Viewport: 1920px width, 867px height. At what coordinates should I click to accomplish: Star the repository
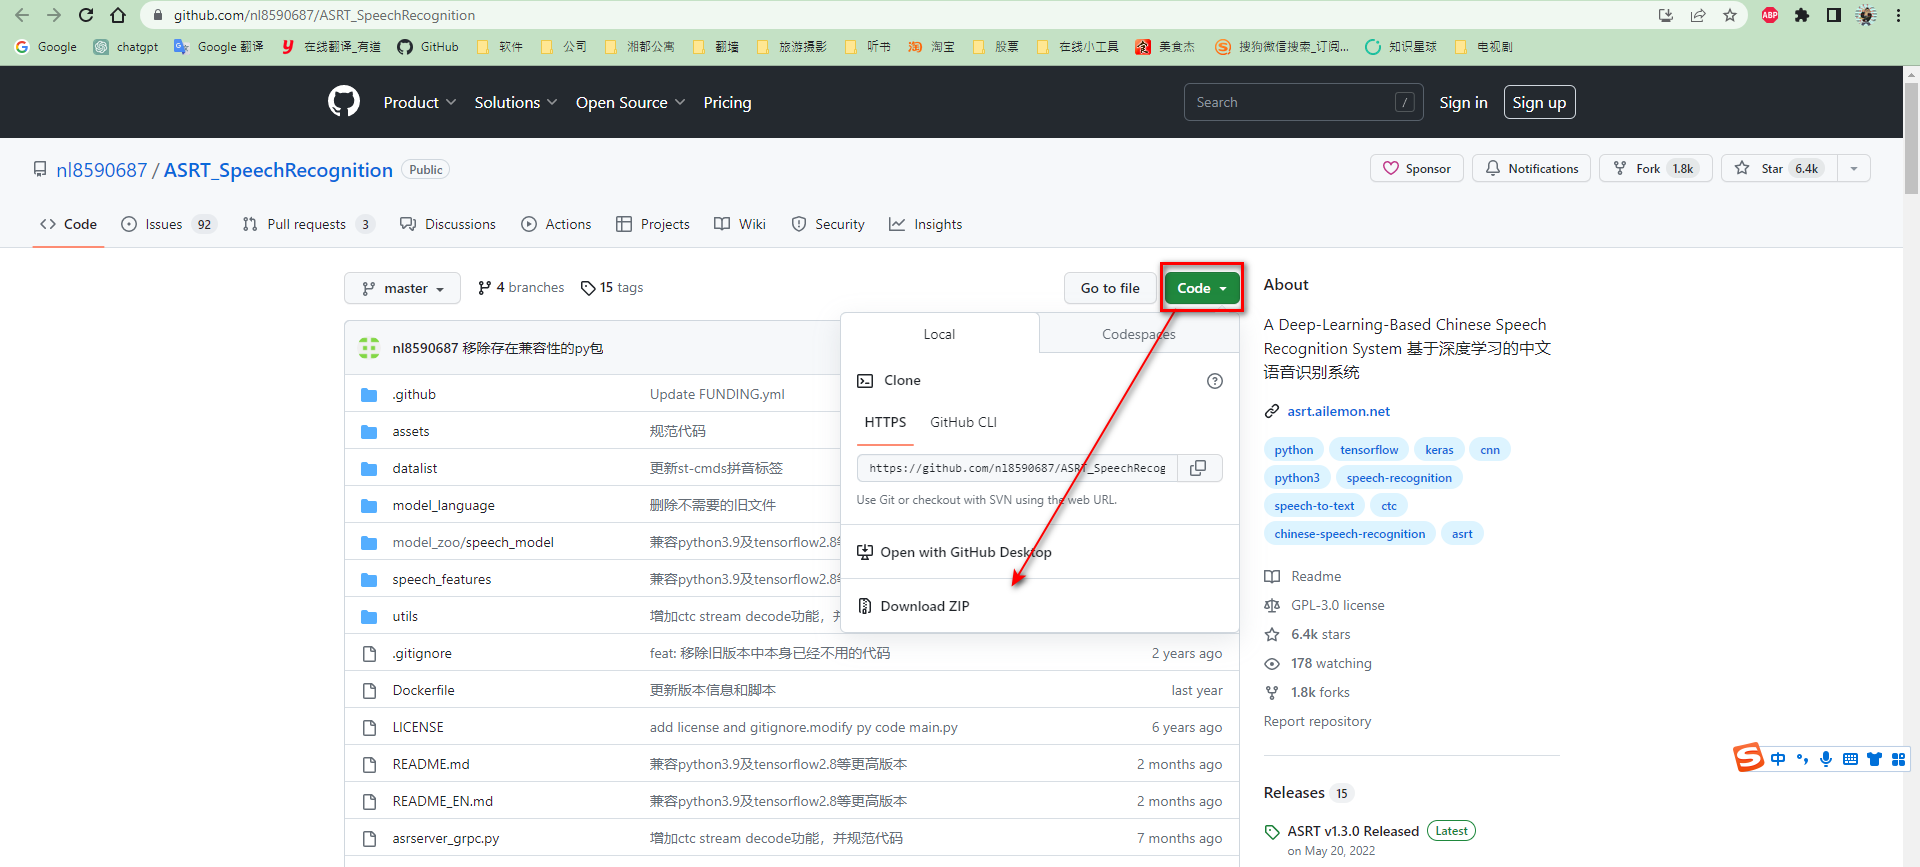pyautogui.click(x=1780, y=168)
